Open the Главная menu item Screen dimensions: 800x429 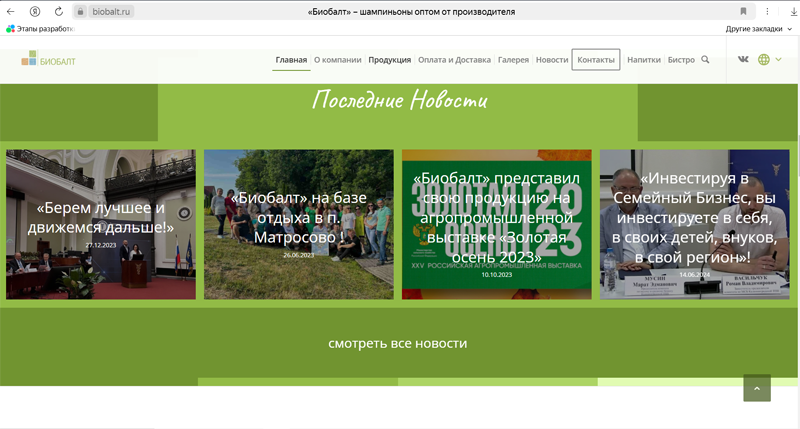click(x=291, y=60)
